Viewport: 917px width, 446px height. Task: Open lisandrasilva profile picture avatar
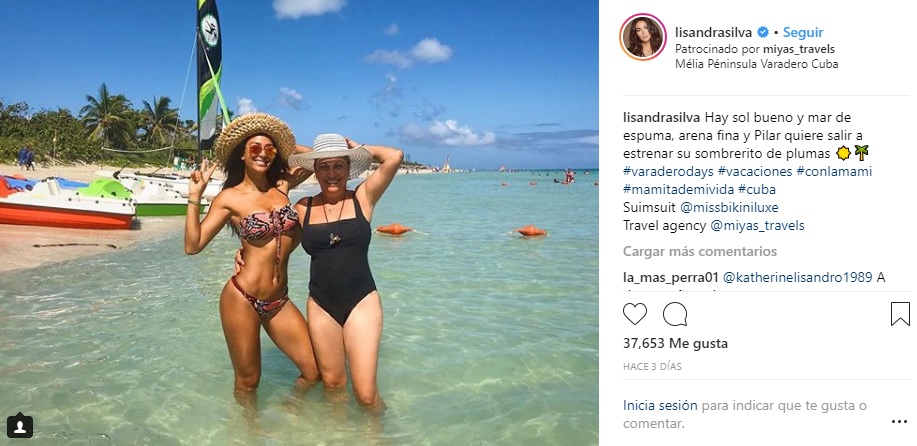click(x=643, y=37)
